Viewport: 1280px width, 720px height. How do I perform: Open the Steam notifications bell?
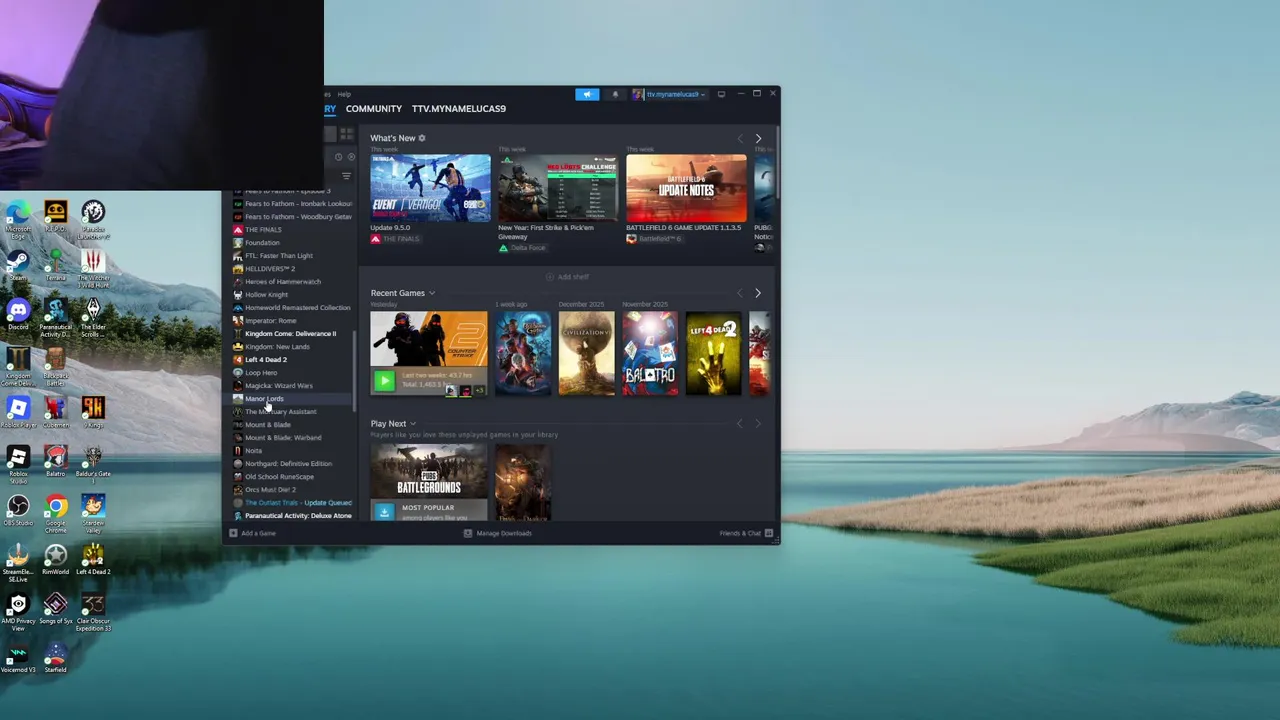pos(615,94)
